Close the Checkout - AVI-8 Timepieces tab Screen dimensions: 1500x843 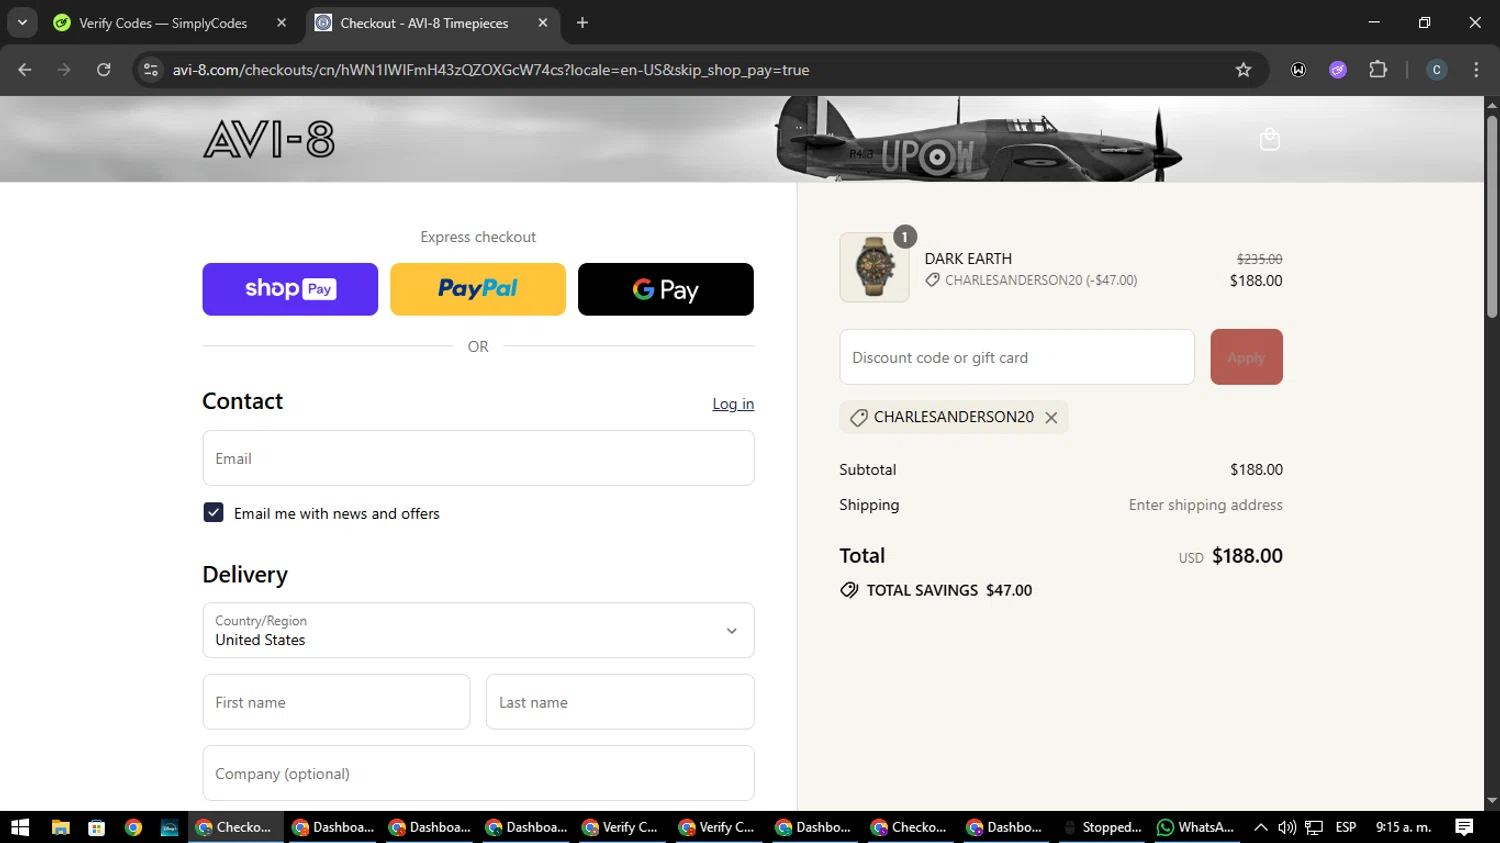(542, 23)
